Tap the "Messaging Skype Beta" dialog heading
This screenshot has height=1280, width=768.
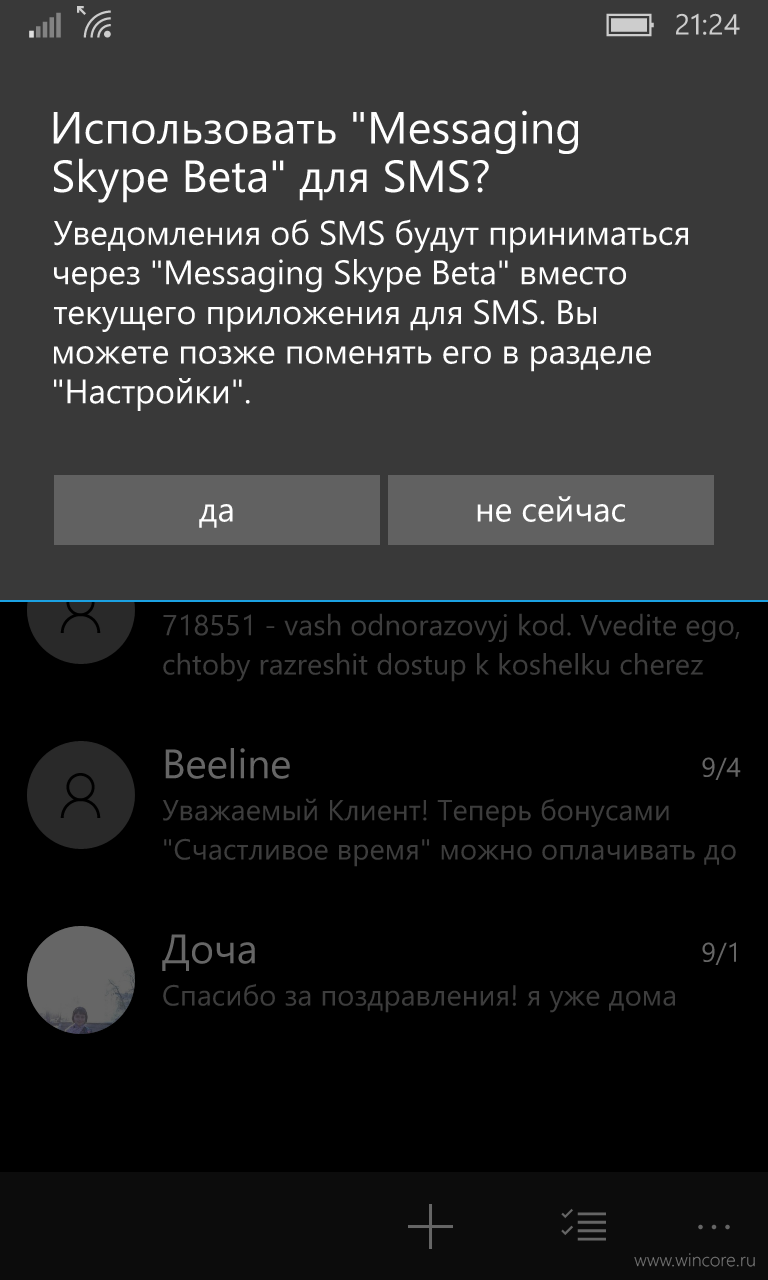click(316, 153)
